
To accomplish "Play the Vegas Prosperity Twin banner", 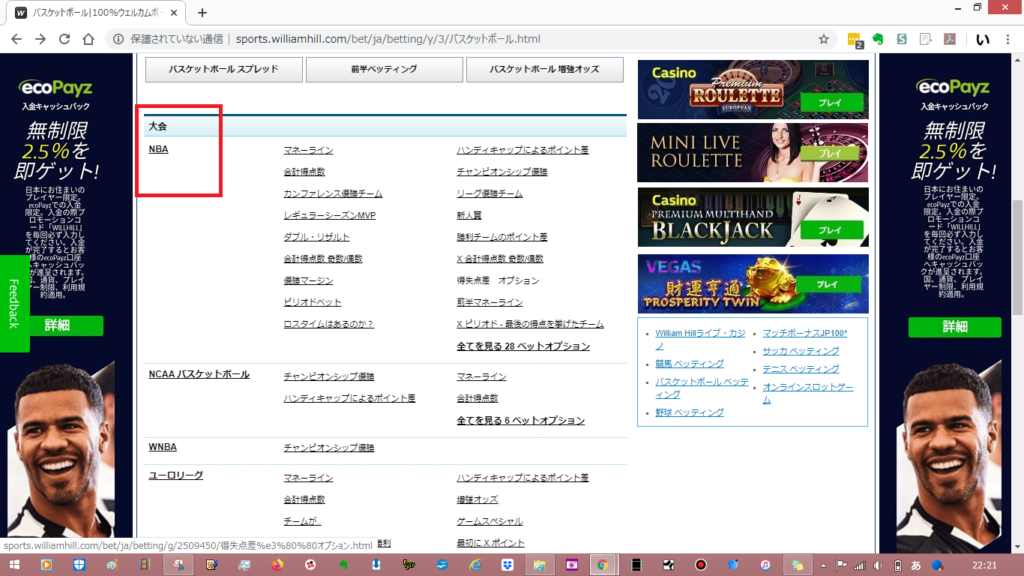I will [827, 284].
